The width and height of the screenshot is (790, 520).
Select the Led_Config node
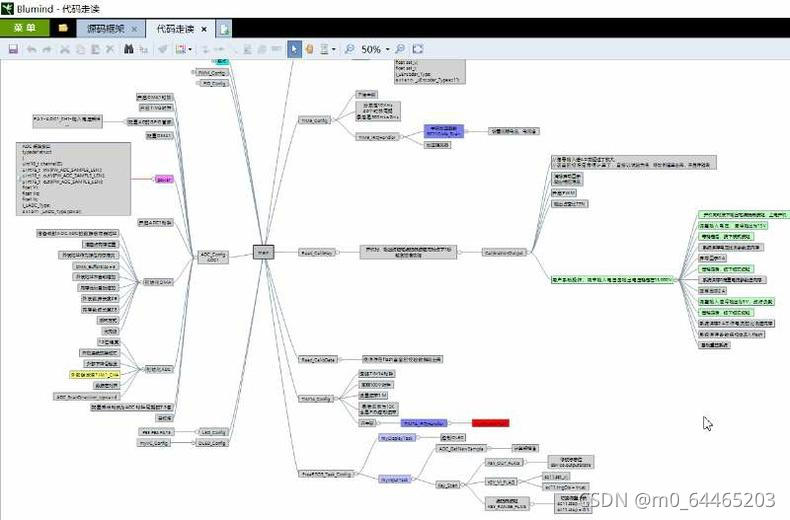(x=214, y=432)
